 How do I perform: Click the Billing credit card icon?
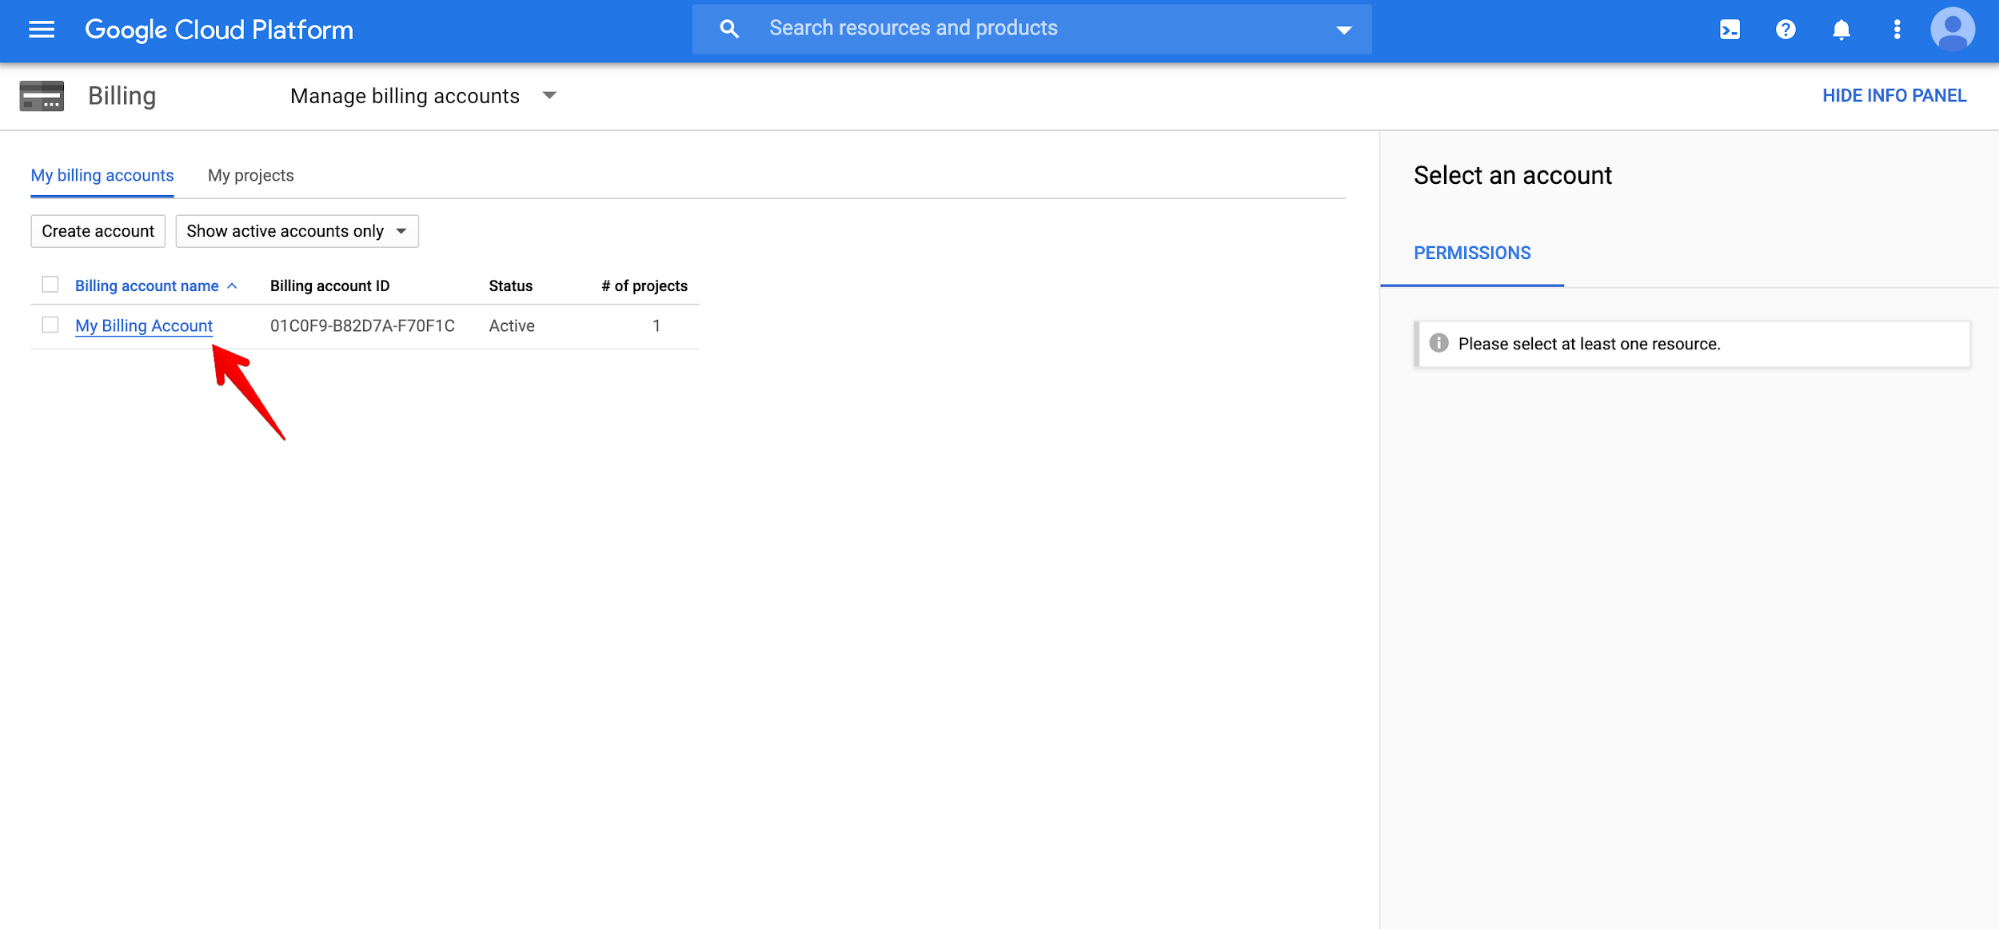tap(41, 95)
